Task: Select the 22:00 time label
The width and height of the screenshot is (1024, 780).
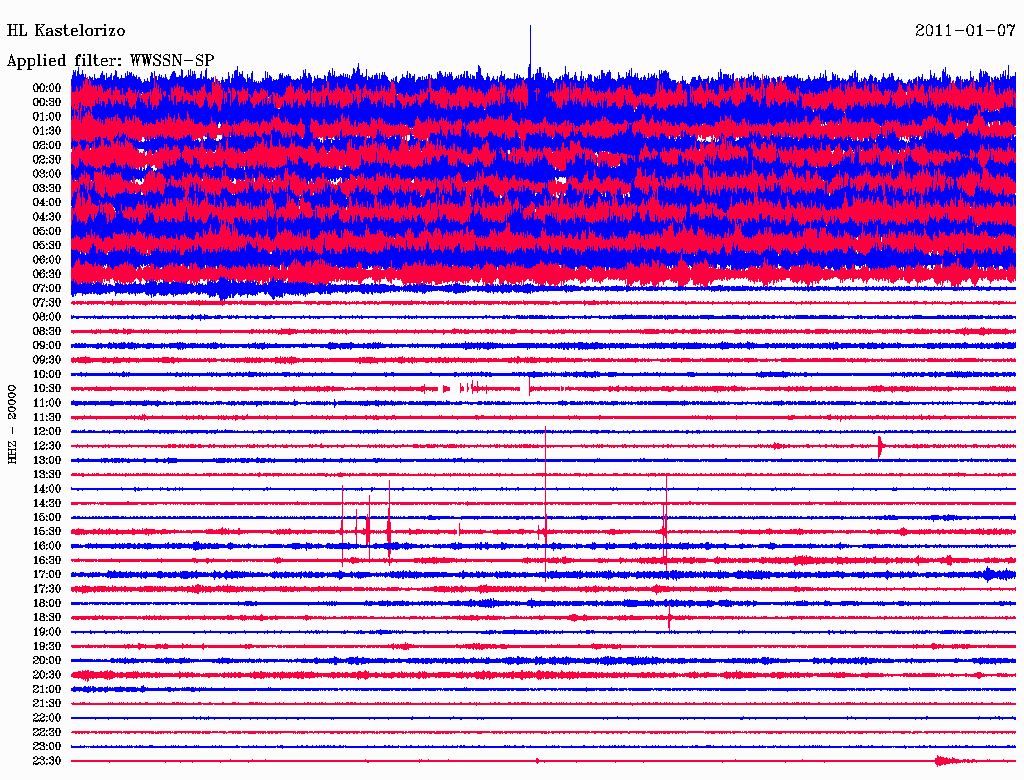Action: tap(47, 718)
